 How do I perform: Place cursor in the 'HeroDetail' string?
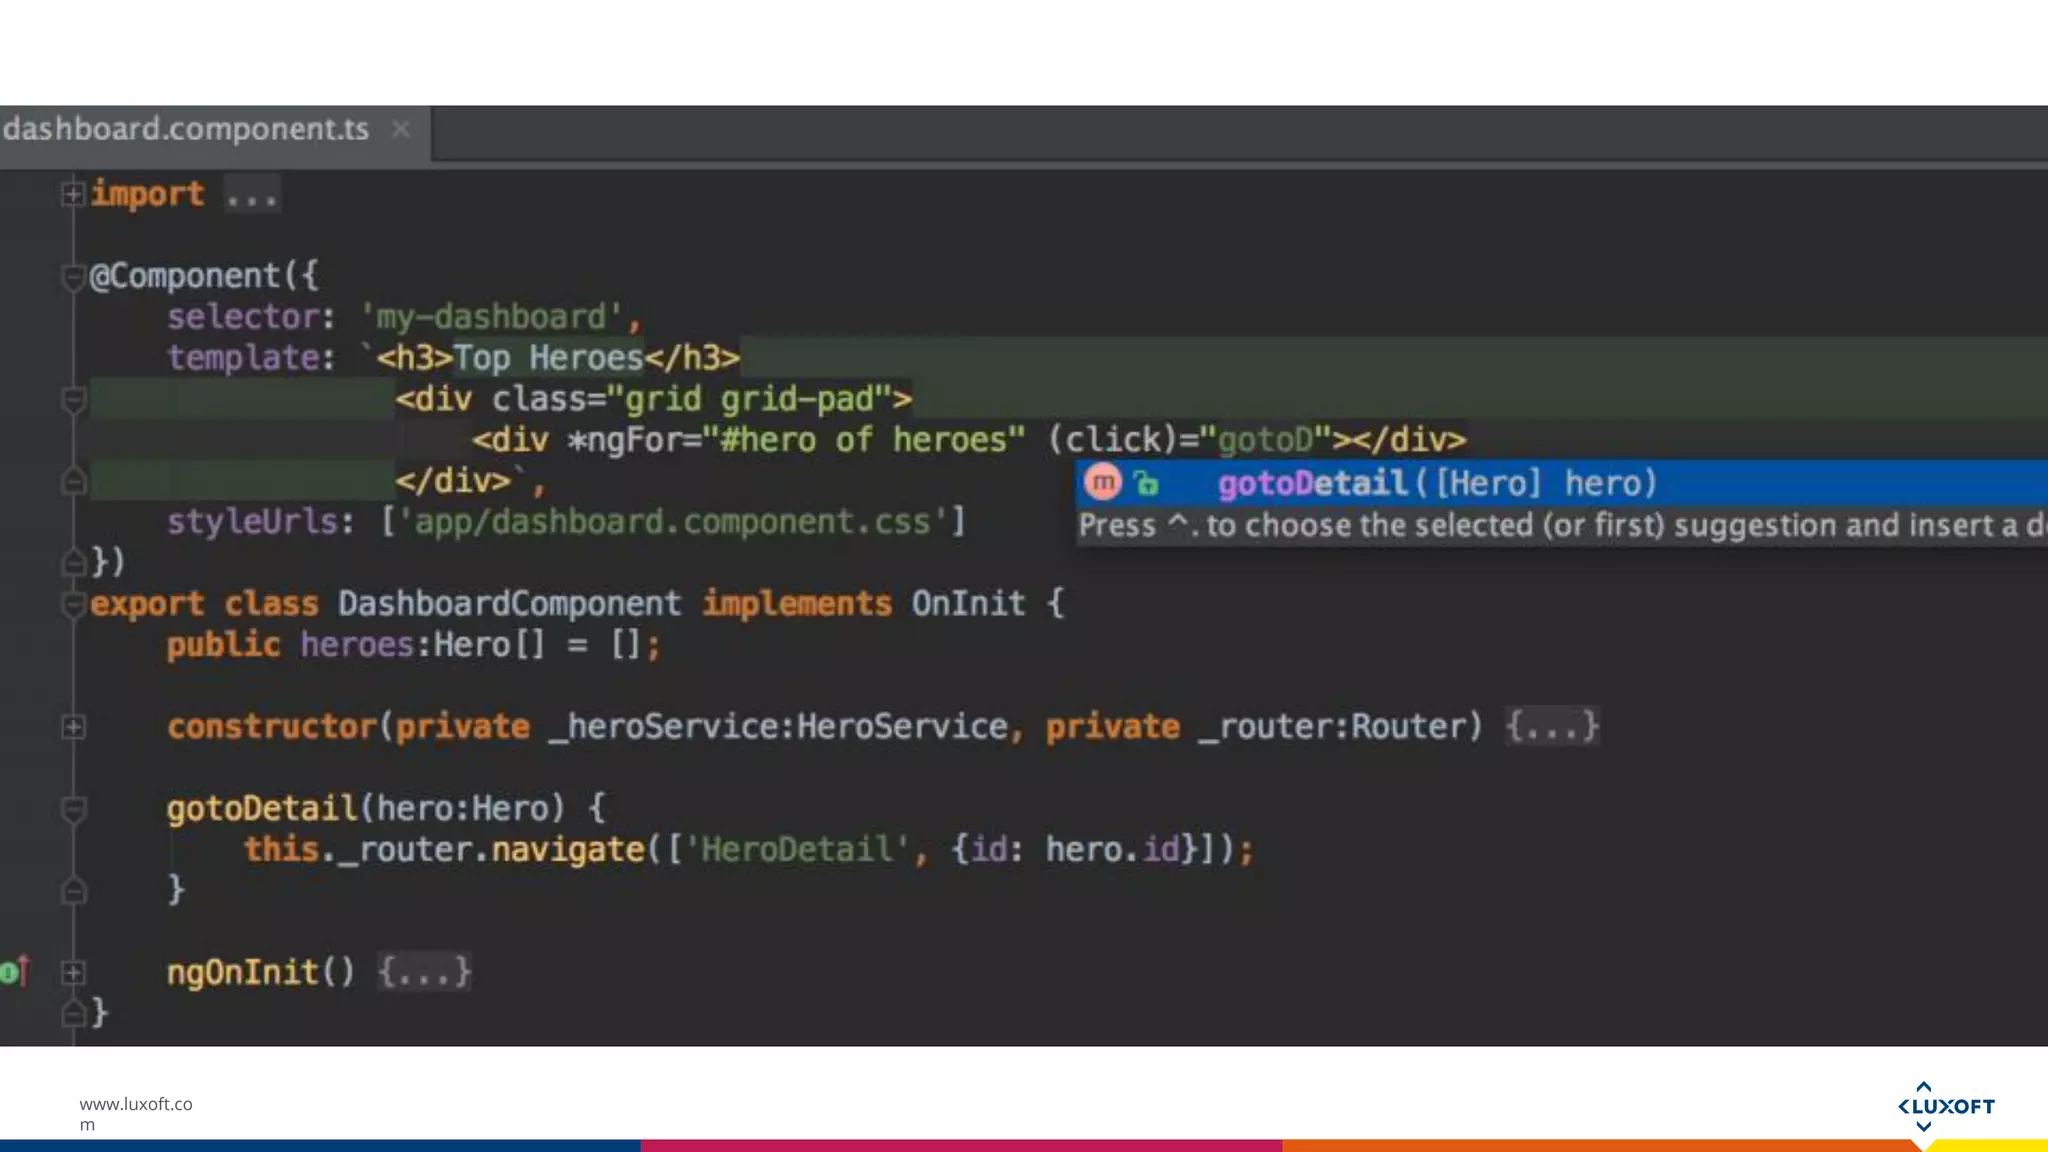[796, 850]
